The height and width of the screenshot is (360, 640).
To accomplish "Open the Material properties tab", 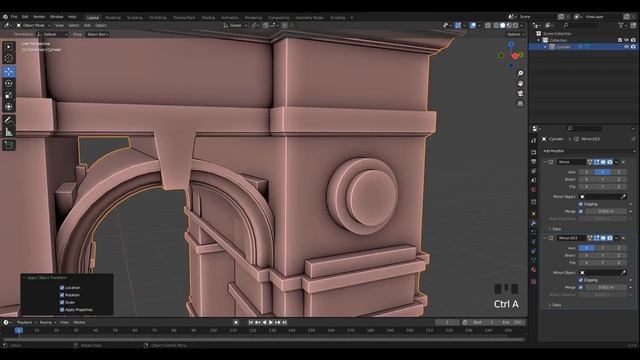I will (x=533, y=270).
